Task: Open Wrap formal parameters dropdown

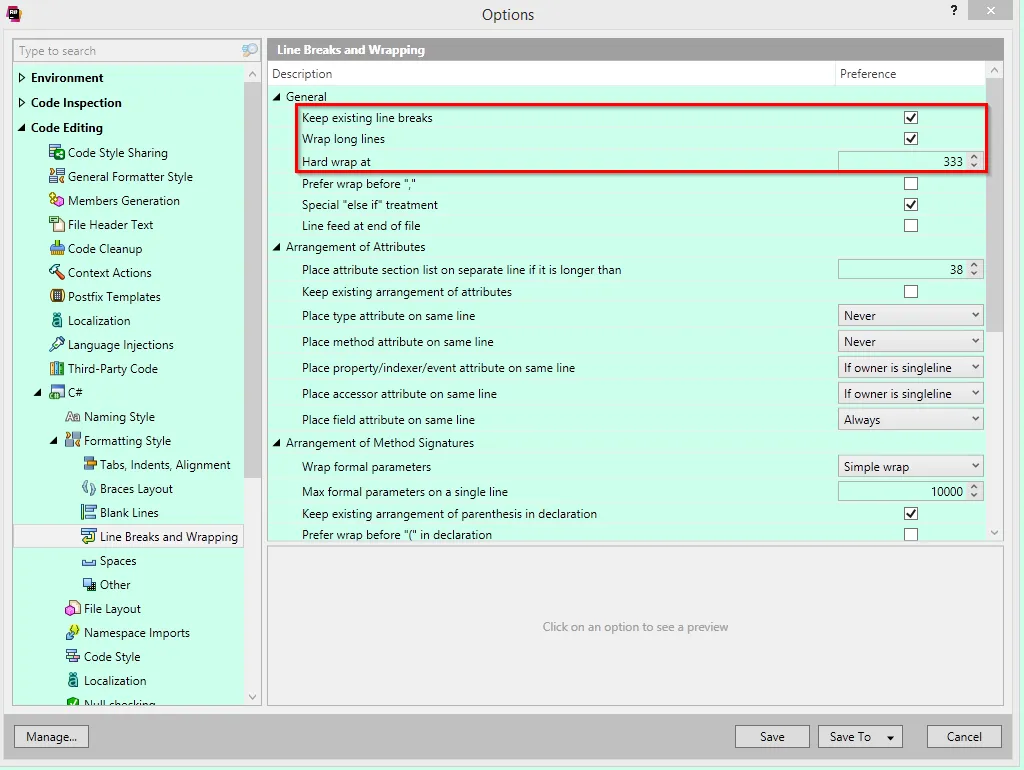Action: tap(910, 466)
